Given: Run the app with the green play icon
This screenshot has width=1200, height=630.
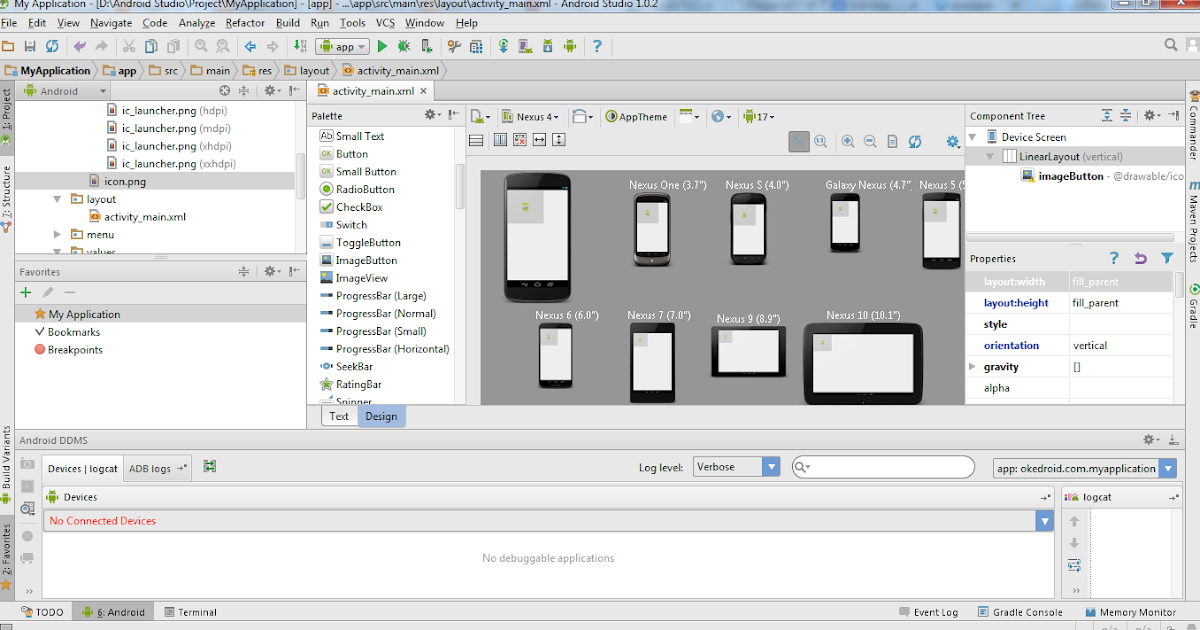Looking at the screenshot, I should pyautogui.click(x=382, y=45).
